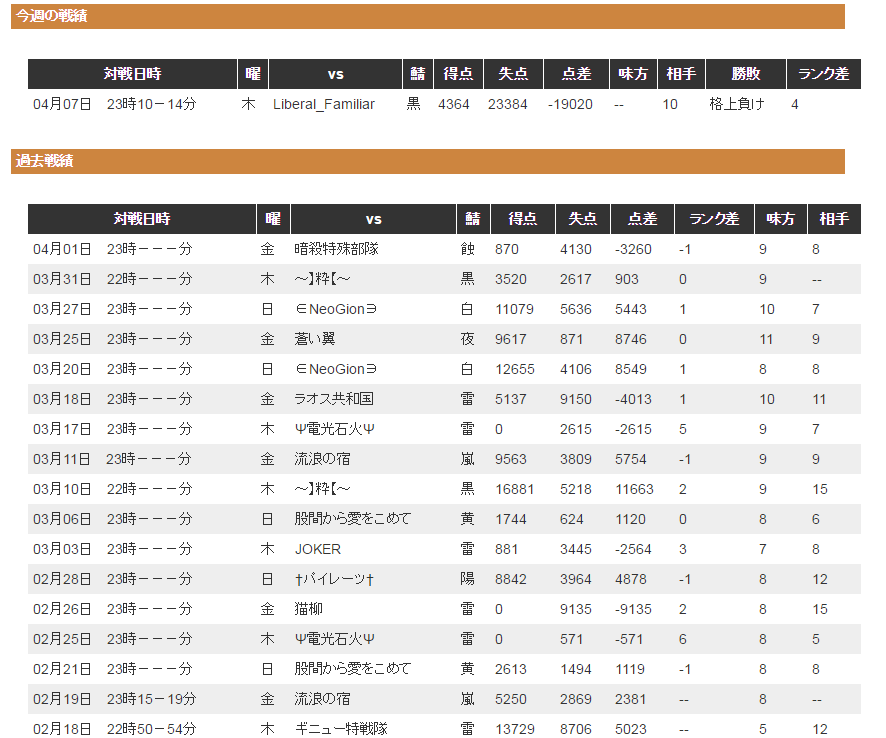The height and width of the screenshot is (738, 886).
Task: Click ギニュー特戦隊 opponent name
Action: click(x=341, y=729)
